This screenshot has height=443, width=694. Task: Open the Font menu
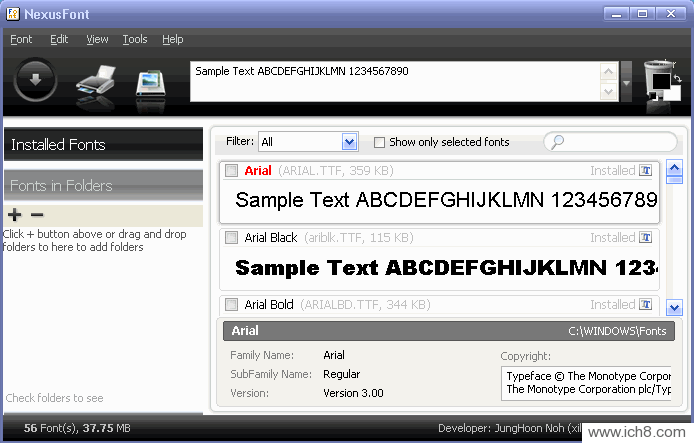[21, 39]
